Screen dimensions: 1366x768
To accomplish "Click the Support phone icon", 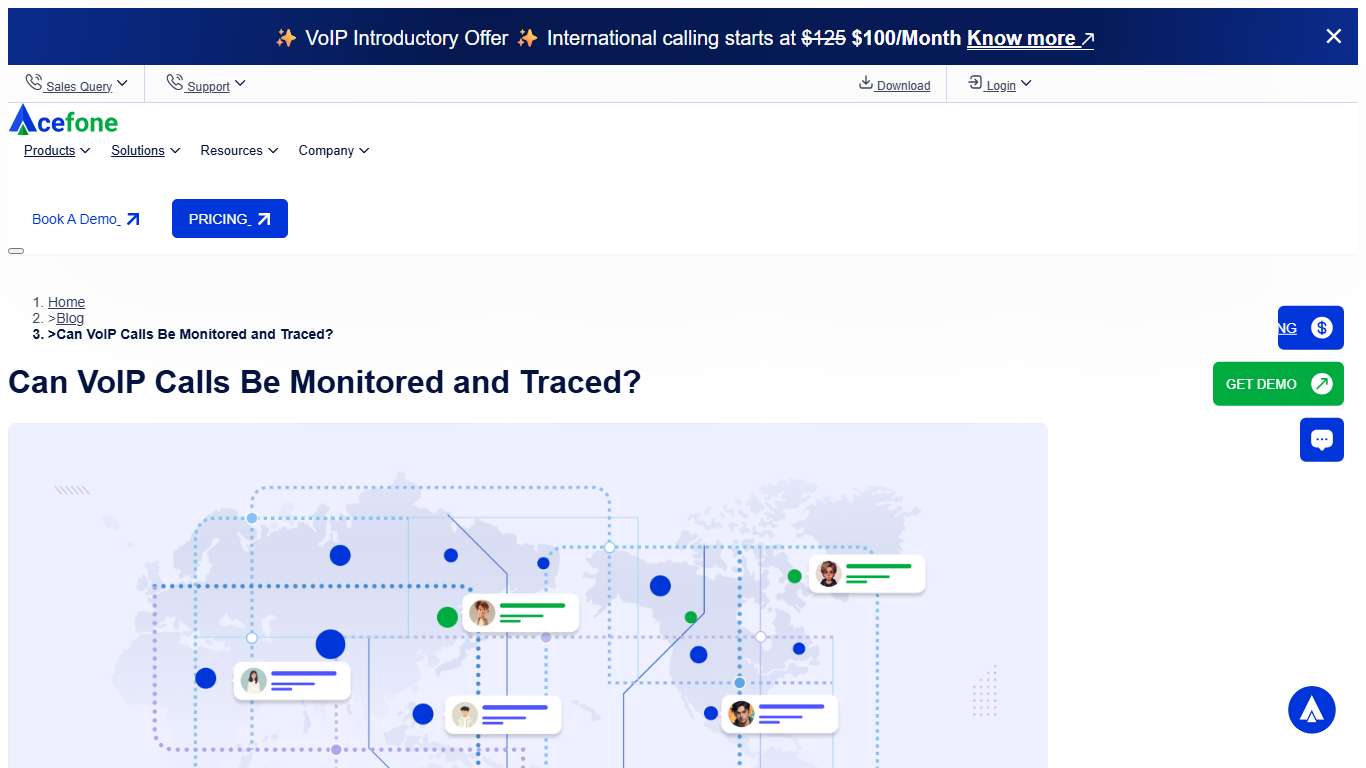I will (176, 82).
